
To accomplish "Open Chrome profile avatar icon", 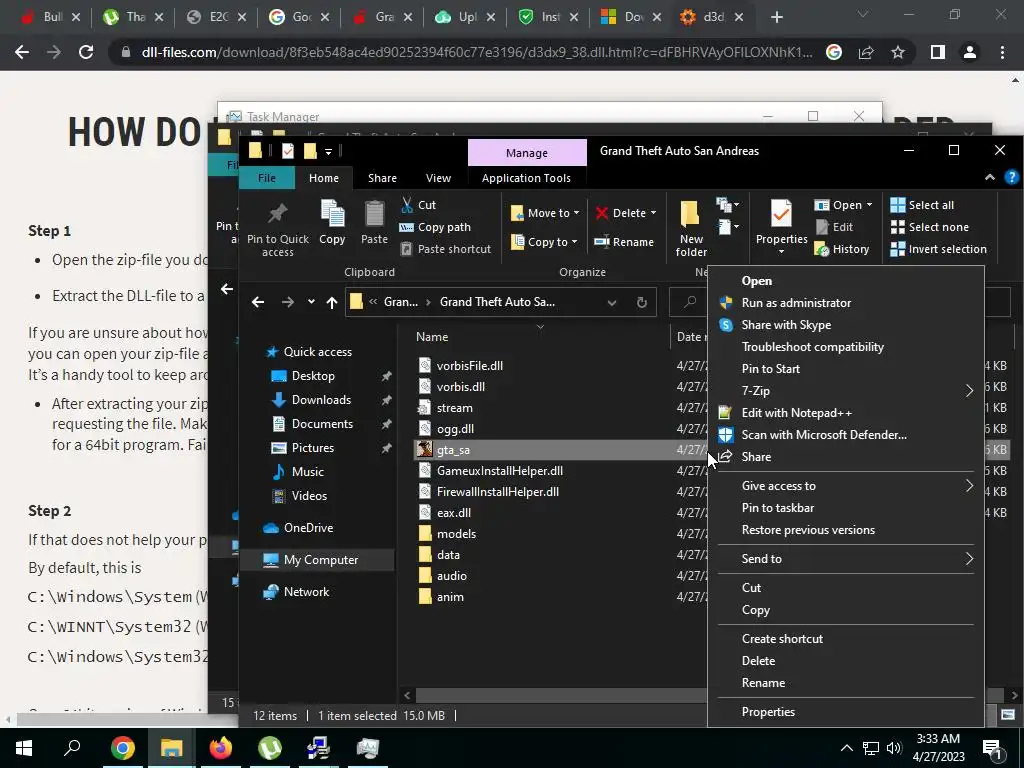I will pos(970,52).
